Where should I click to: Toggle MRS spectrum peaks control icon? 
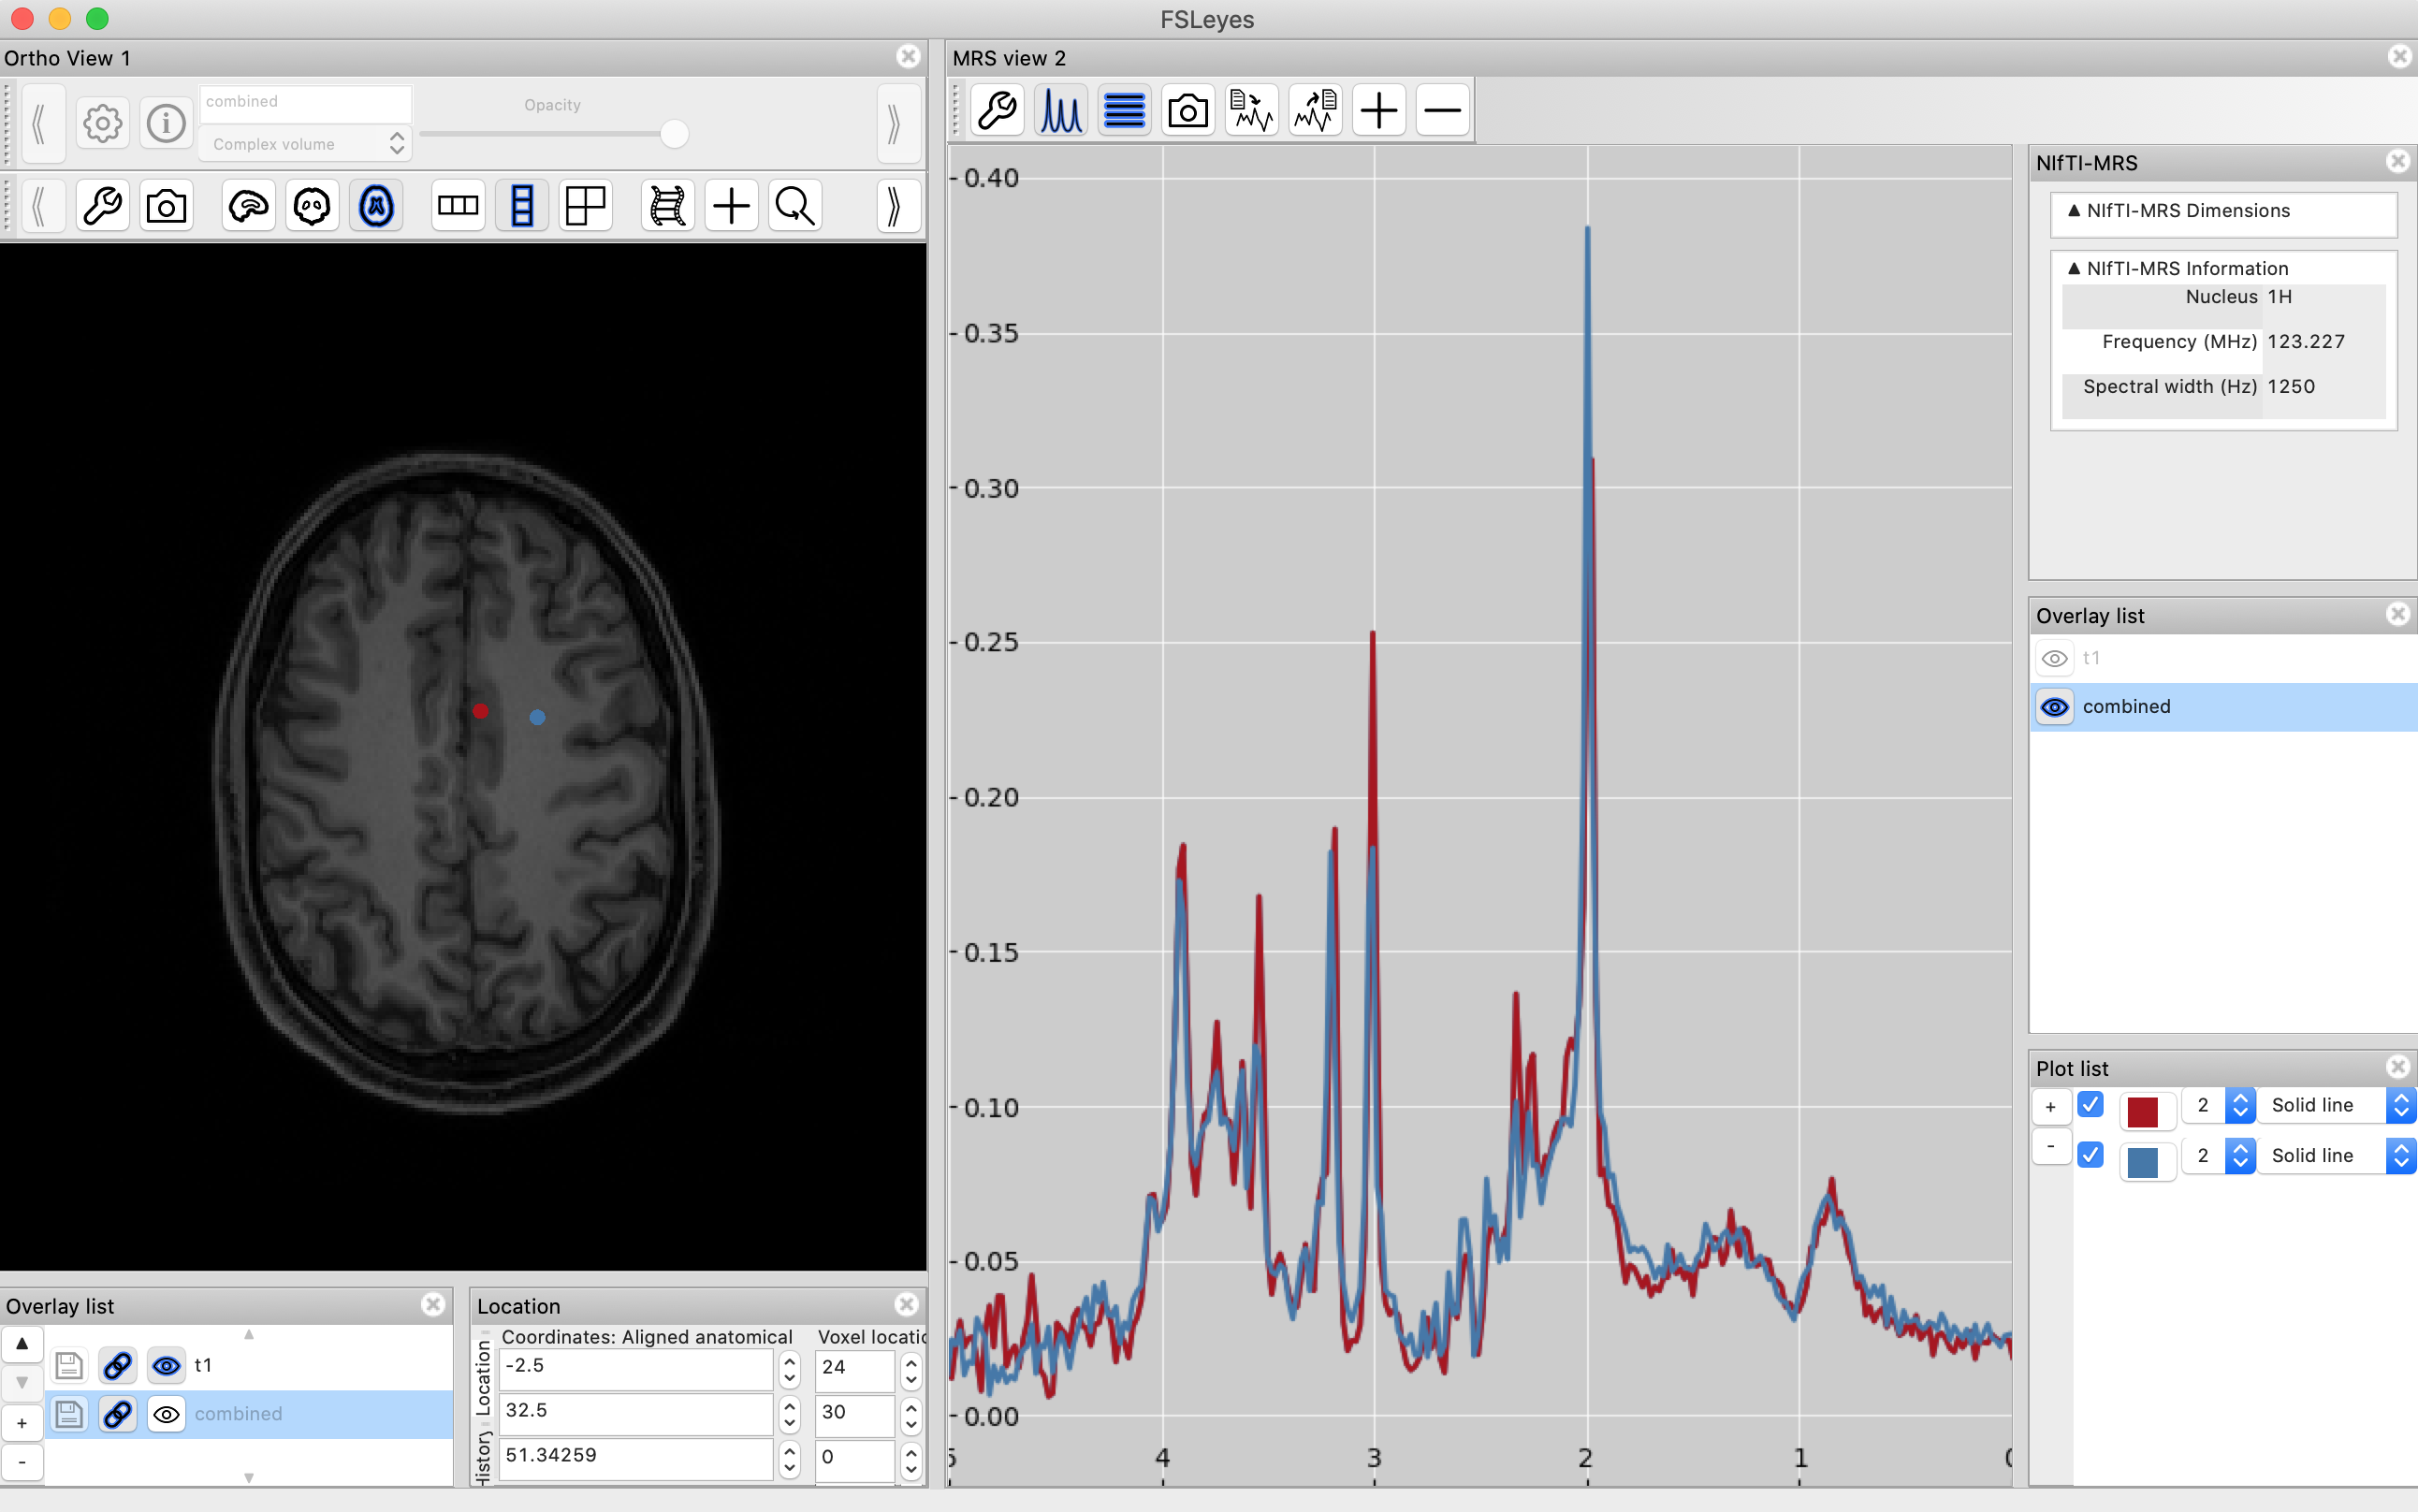1061,110
